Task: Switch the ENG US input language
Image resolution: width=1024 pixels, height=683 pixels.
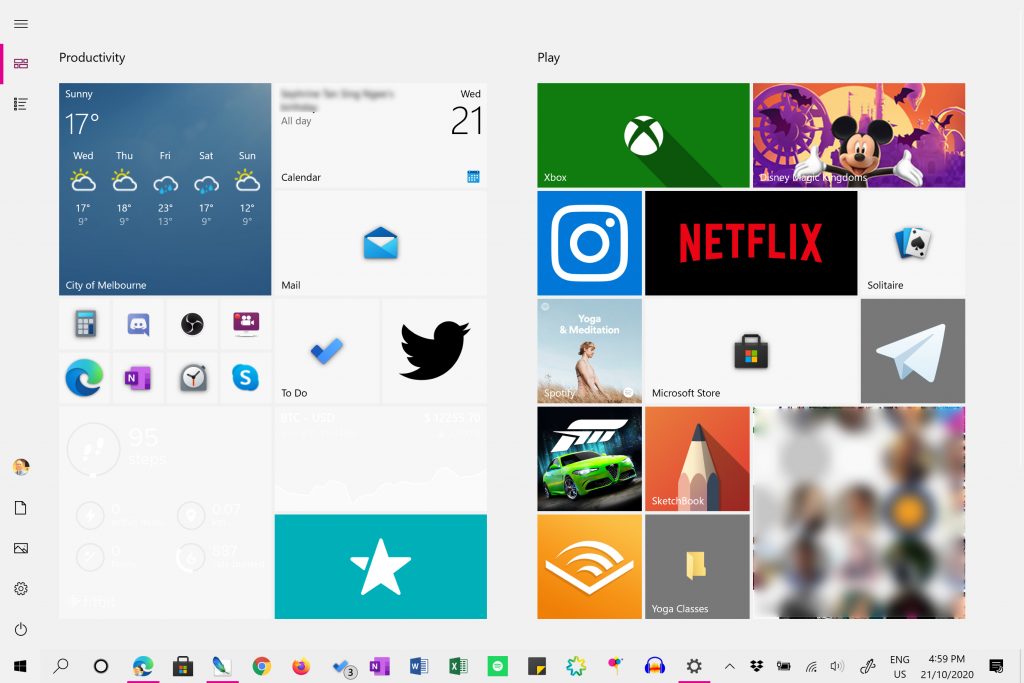Action: pos(900,667)
